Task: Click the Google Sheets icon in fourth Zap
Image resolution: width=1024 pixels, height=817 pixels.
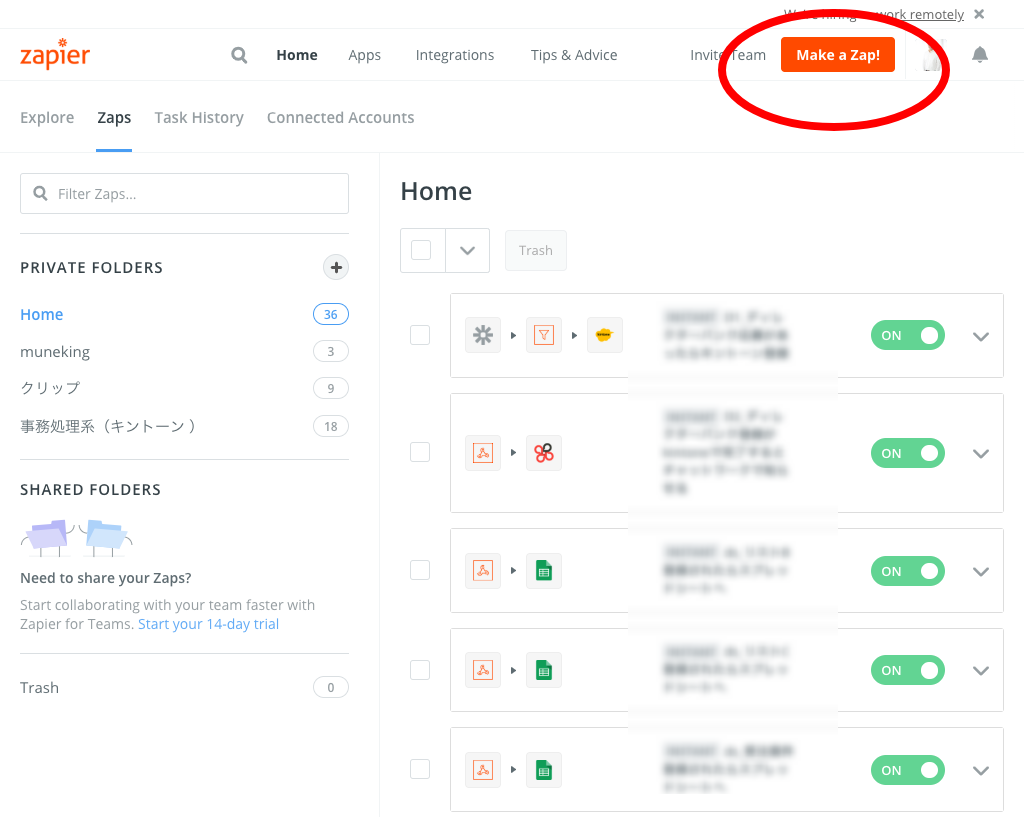Action: pyautogui.click(x=543, y=670)
